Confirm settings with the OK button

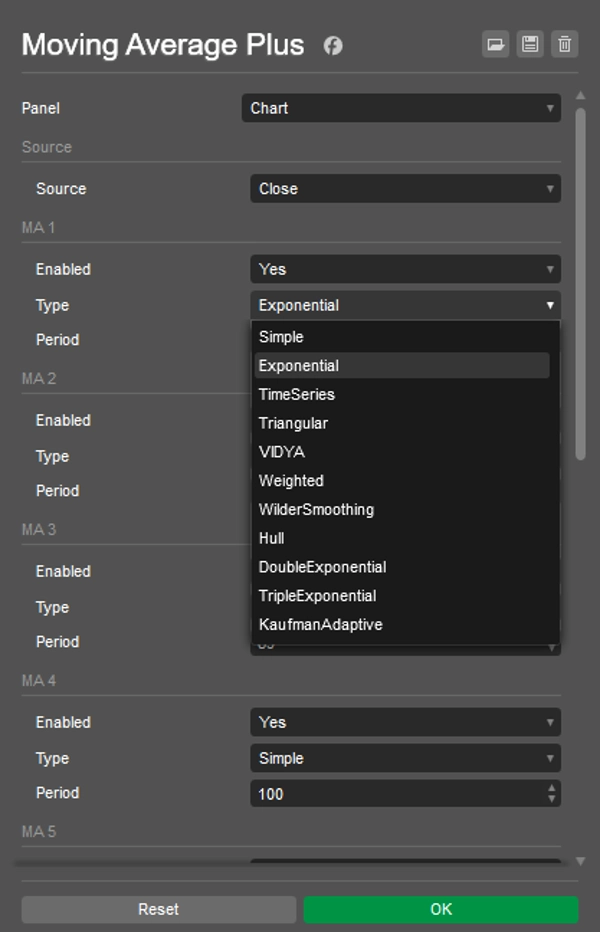click(x=441, y=909)
